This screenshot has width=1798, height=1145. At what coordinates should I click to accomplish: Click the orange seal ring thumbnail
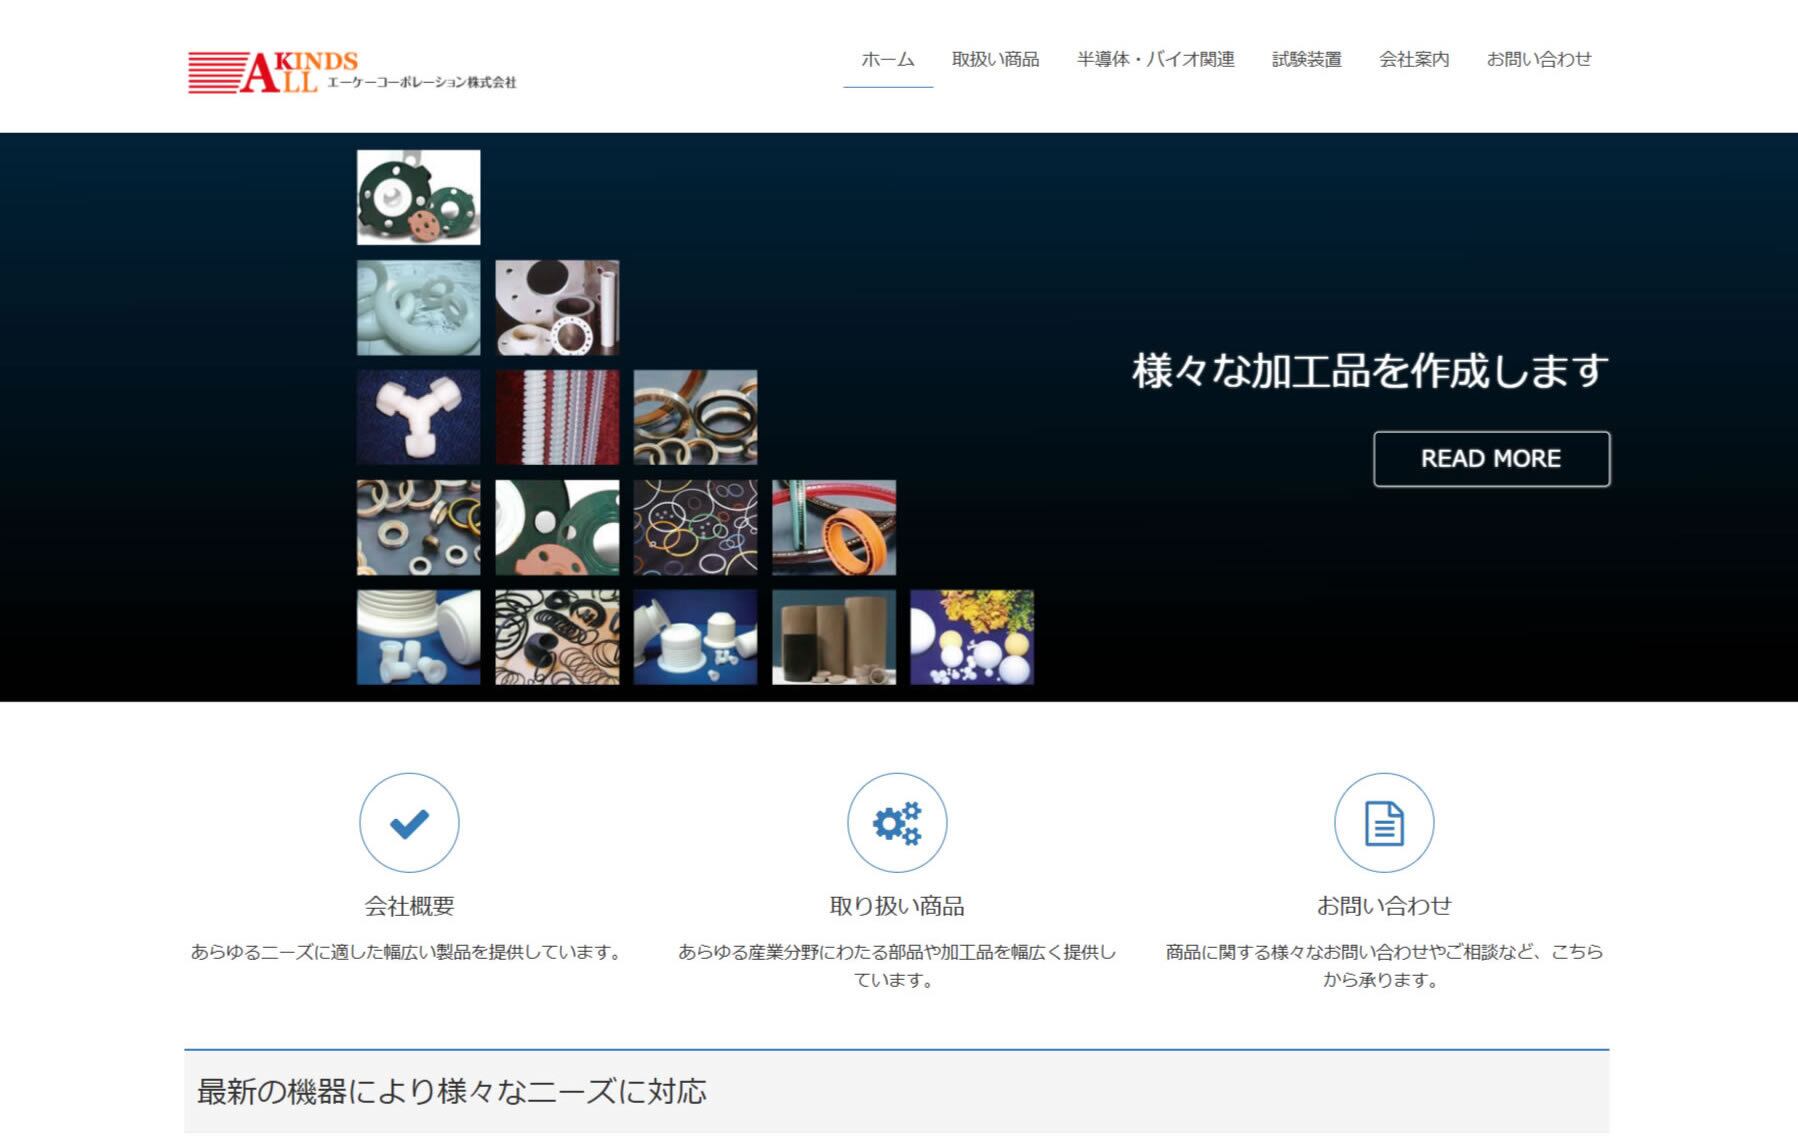(x=833, y=527)
